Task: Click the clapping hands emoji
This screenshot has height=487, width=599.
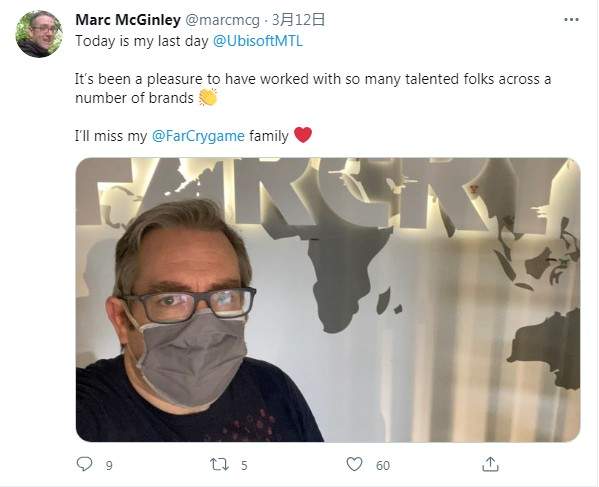Action: (x=208, y=97)
